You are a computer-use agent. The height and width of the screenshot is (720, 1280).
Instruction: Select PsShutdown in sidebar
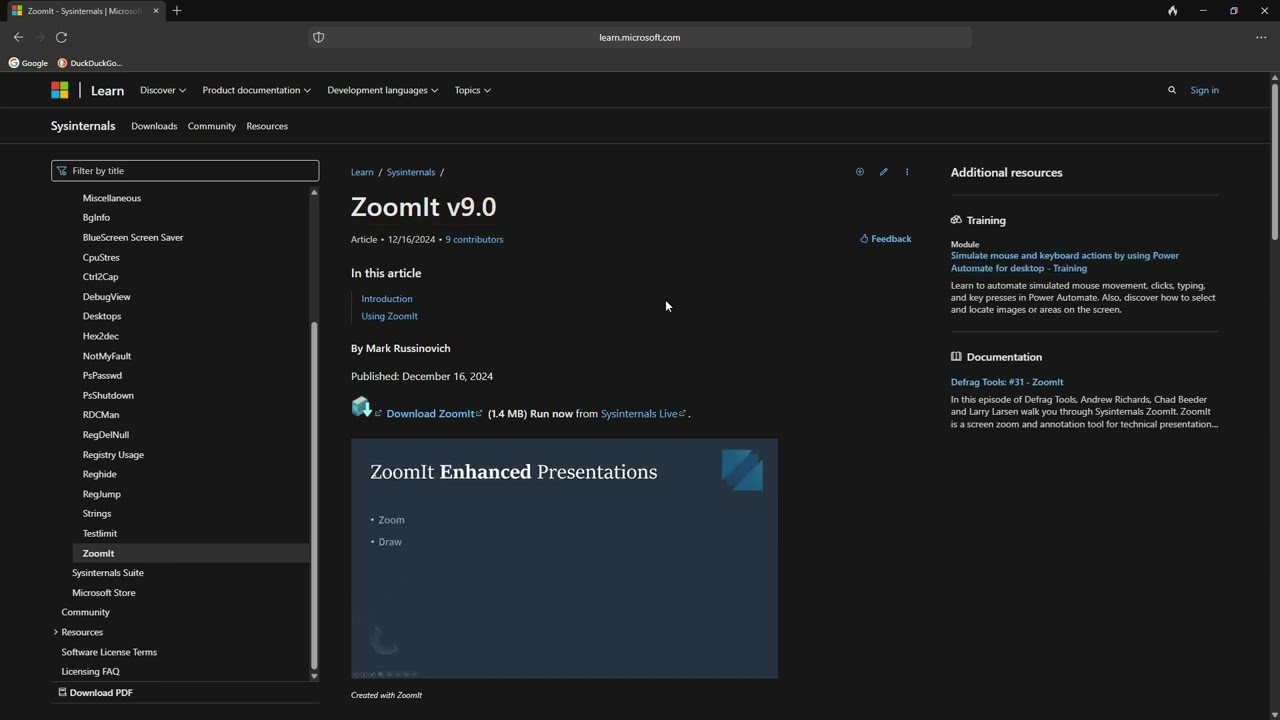pos(108,395)
